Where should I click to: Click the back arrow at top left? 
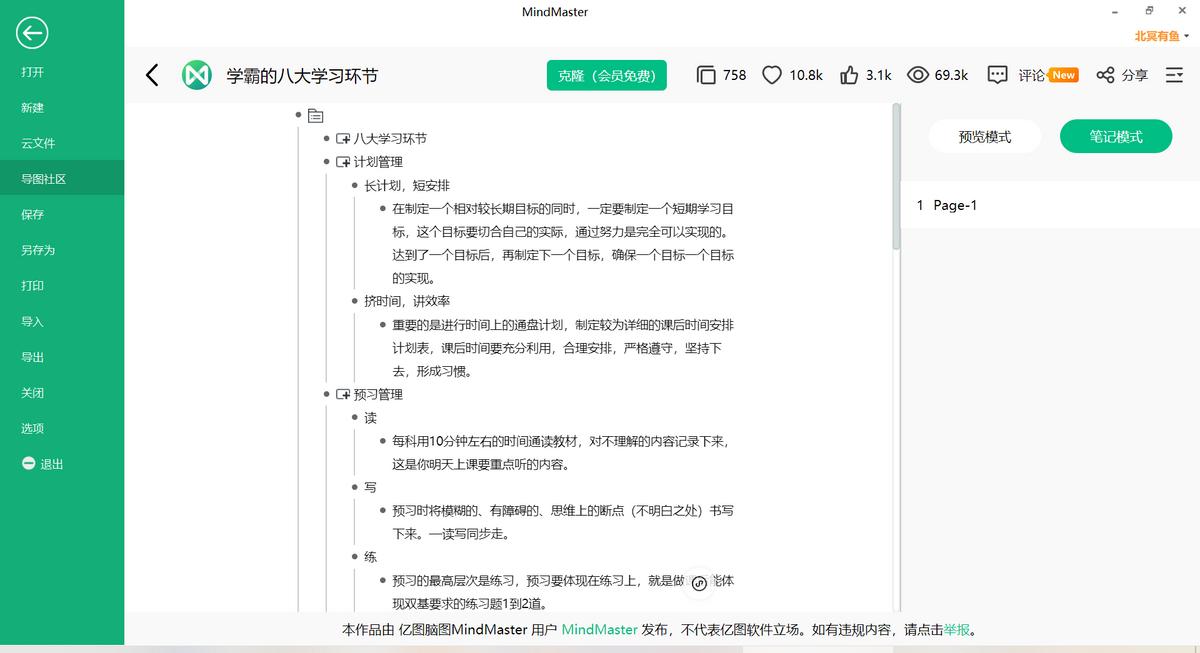pyautogui.click(x=152, y=74)
